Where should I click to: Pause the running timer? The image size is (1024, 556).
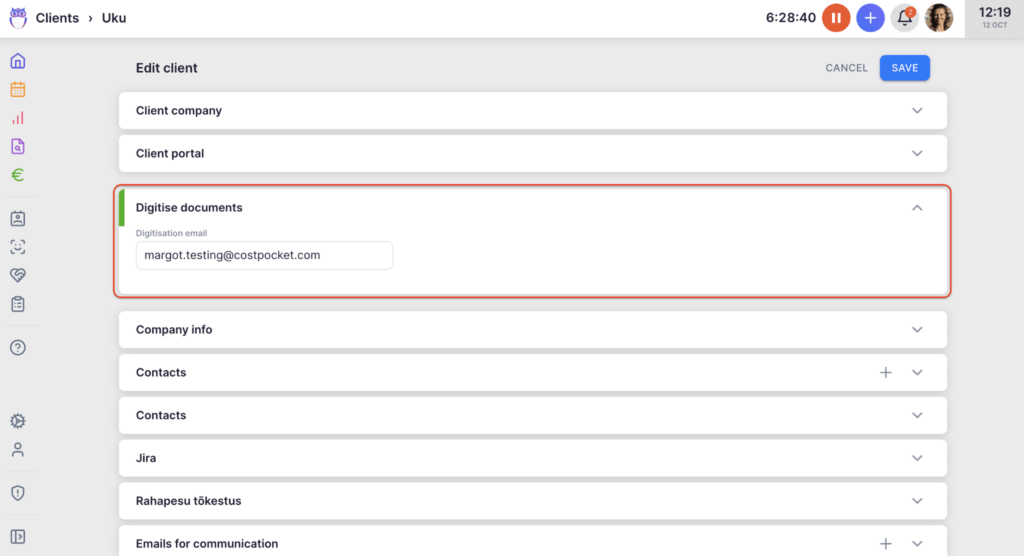click(x=836, y=18)
